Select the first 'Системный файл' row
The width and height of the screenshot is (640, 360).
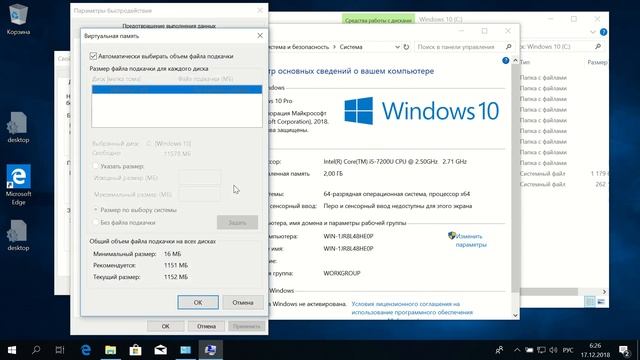tap(563, 173)
